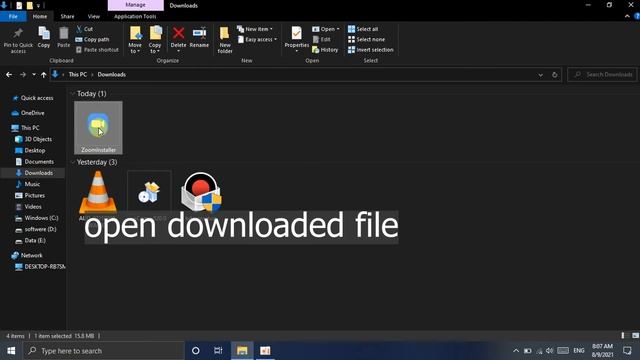Click Paste shortcut in ribbon
Image resolution: width=640 pixels, height=360 pixels.
(x=97, y=50)
